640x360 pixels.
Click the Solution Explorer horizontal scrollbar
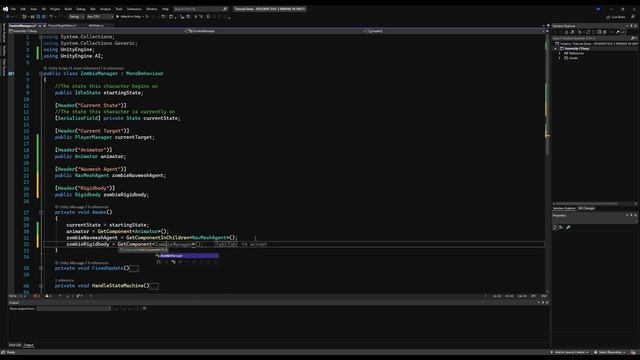pos(594,204)
